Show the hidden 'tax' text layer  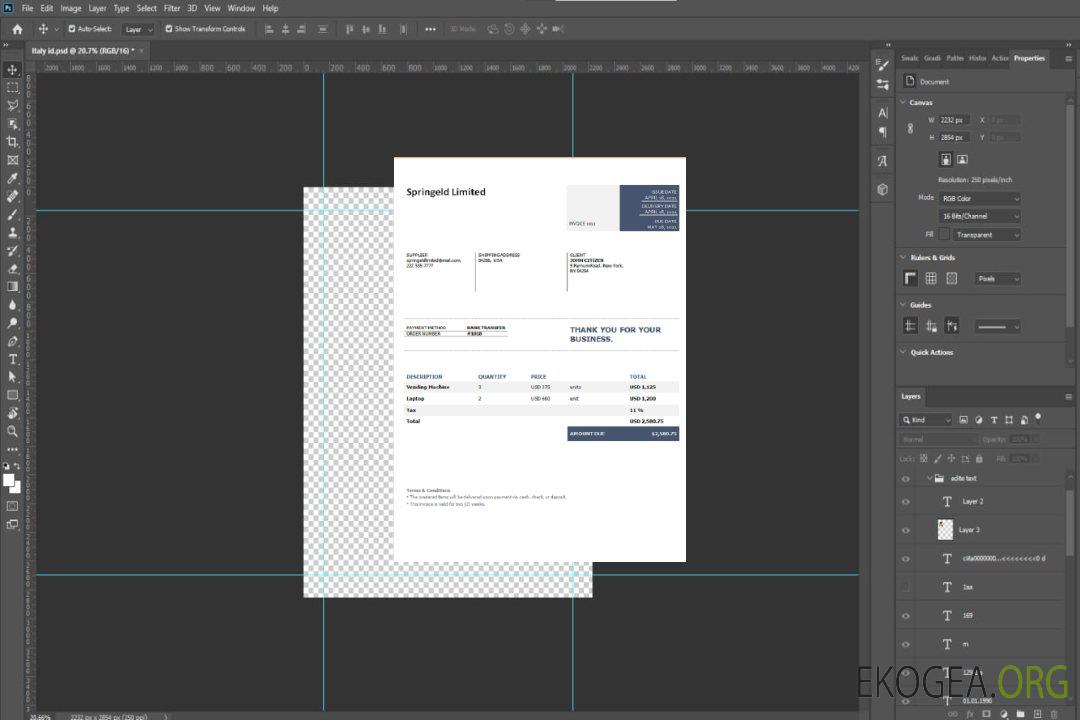(x=906, y=587)
